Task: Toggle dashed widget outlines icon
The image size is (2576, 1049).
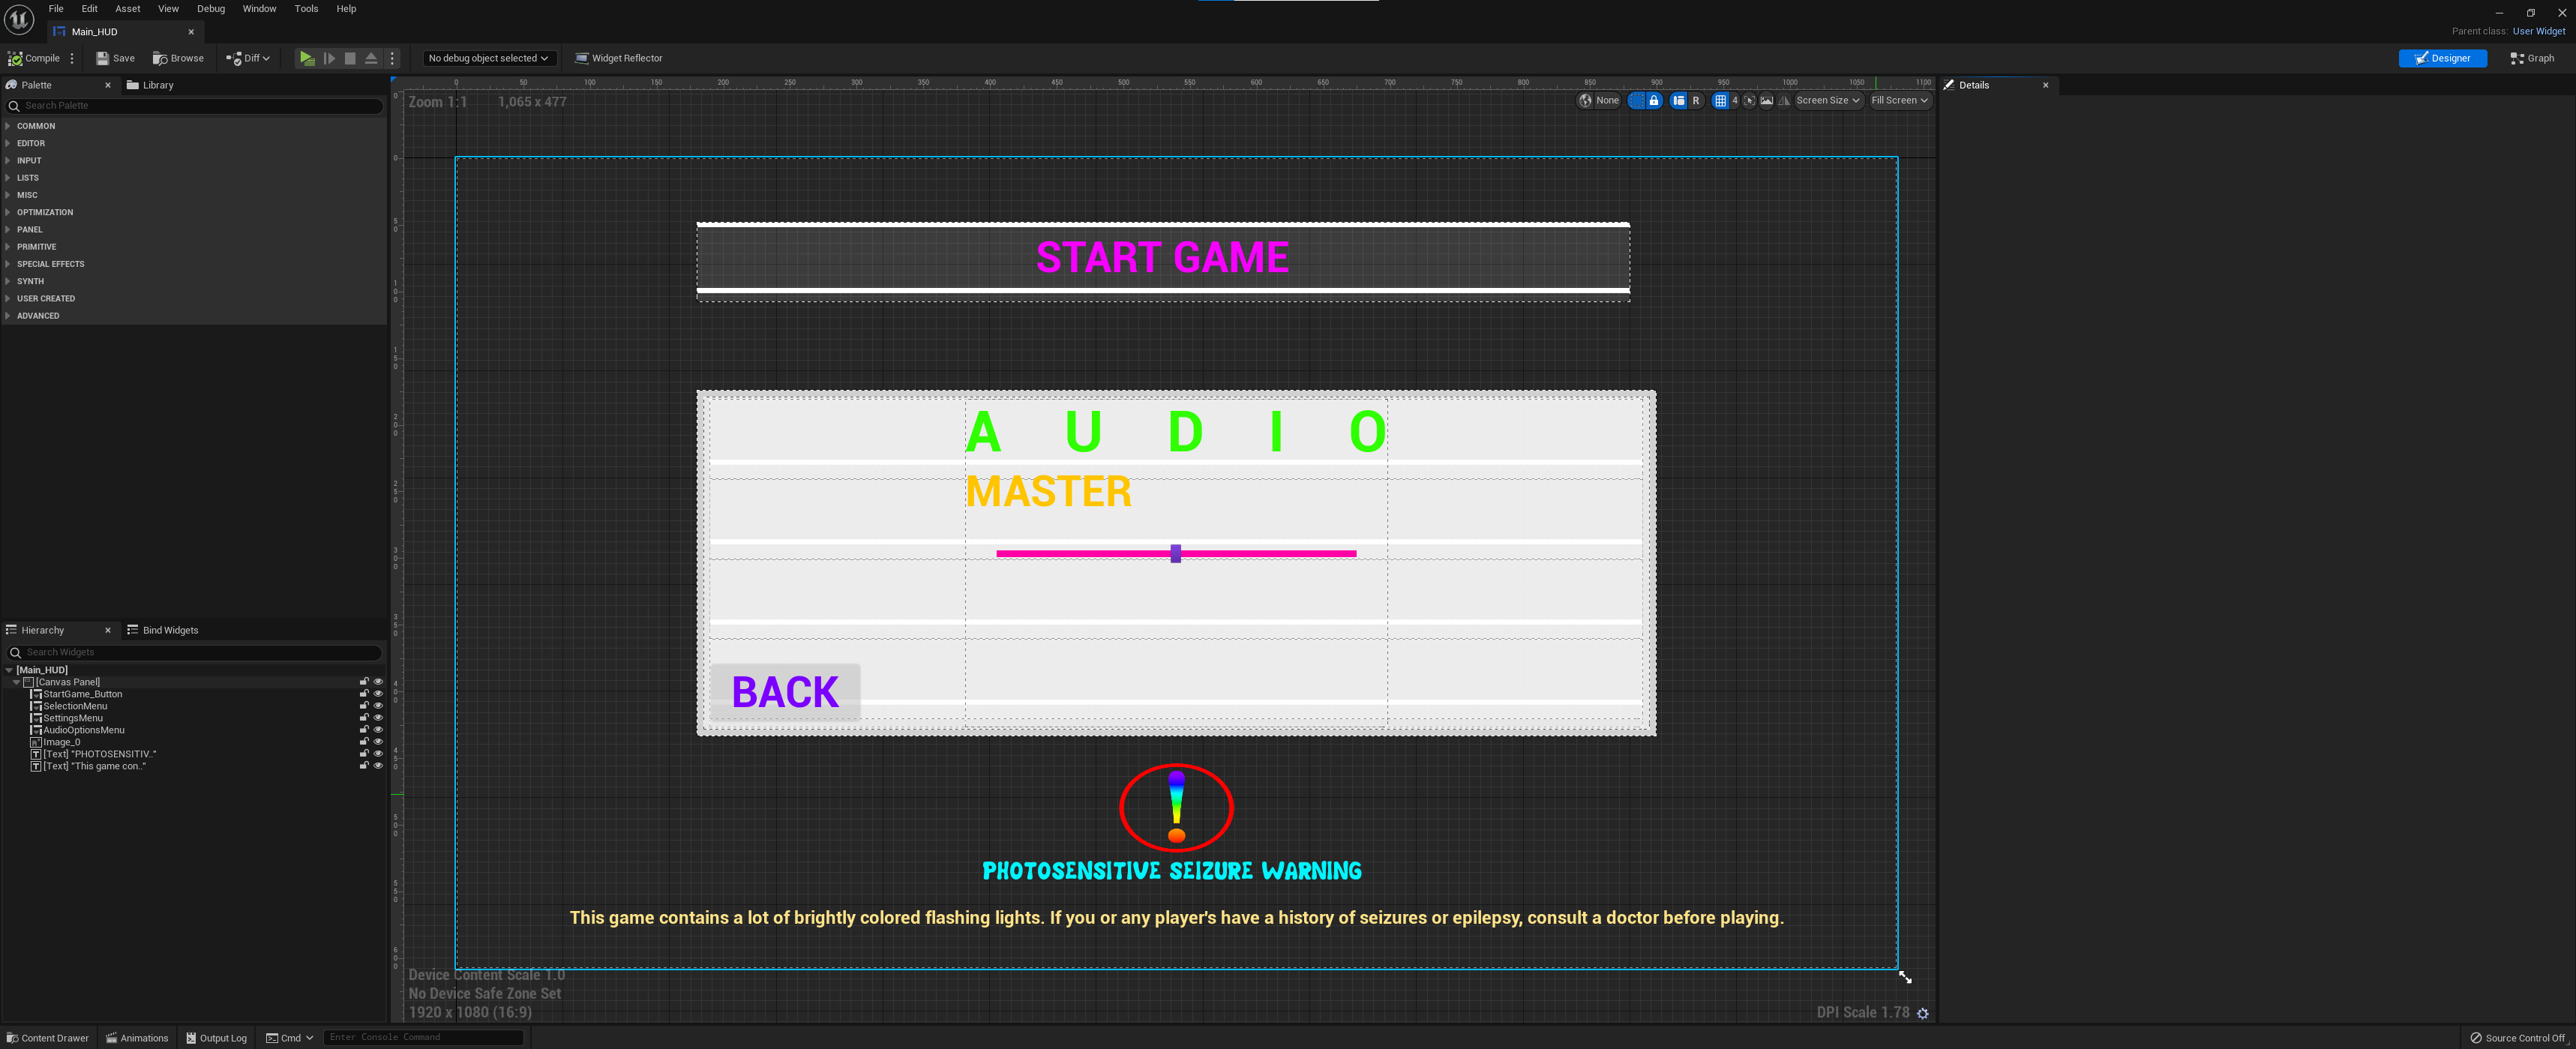Action: [x=1637, y=100]
